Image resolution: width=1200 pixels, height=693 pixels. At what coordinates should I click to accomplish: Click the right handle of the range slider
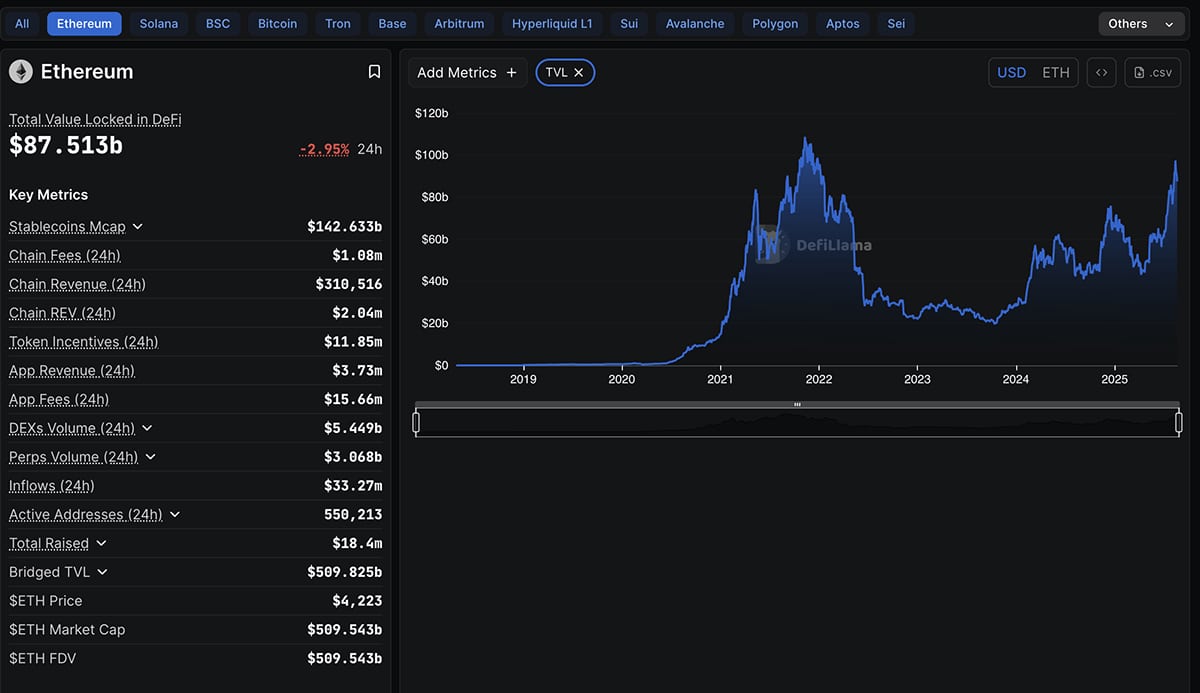(x=1178, y=421)
